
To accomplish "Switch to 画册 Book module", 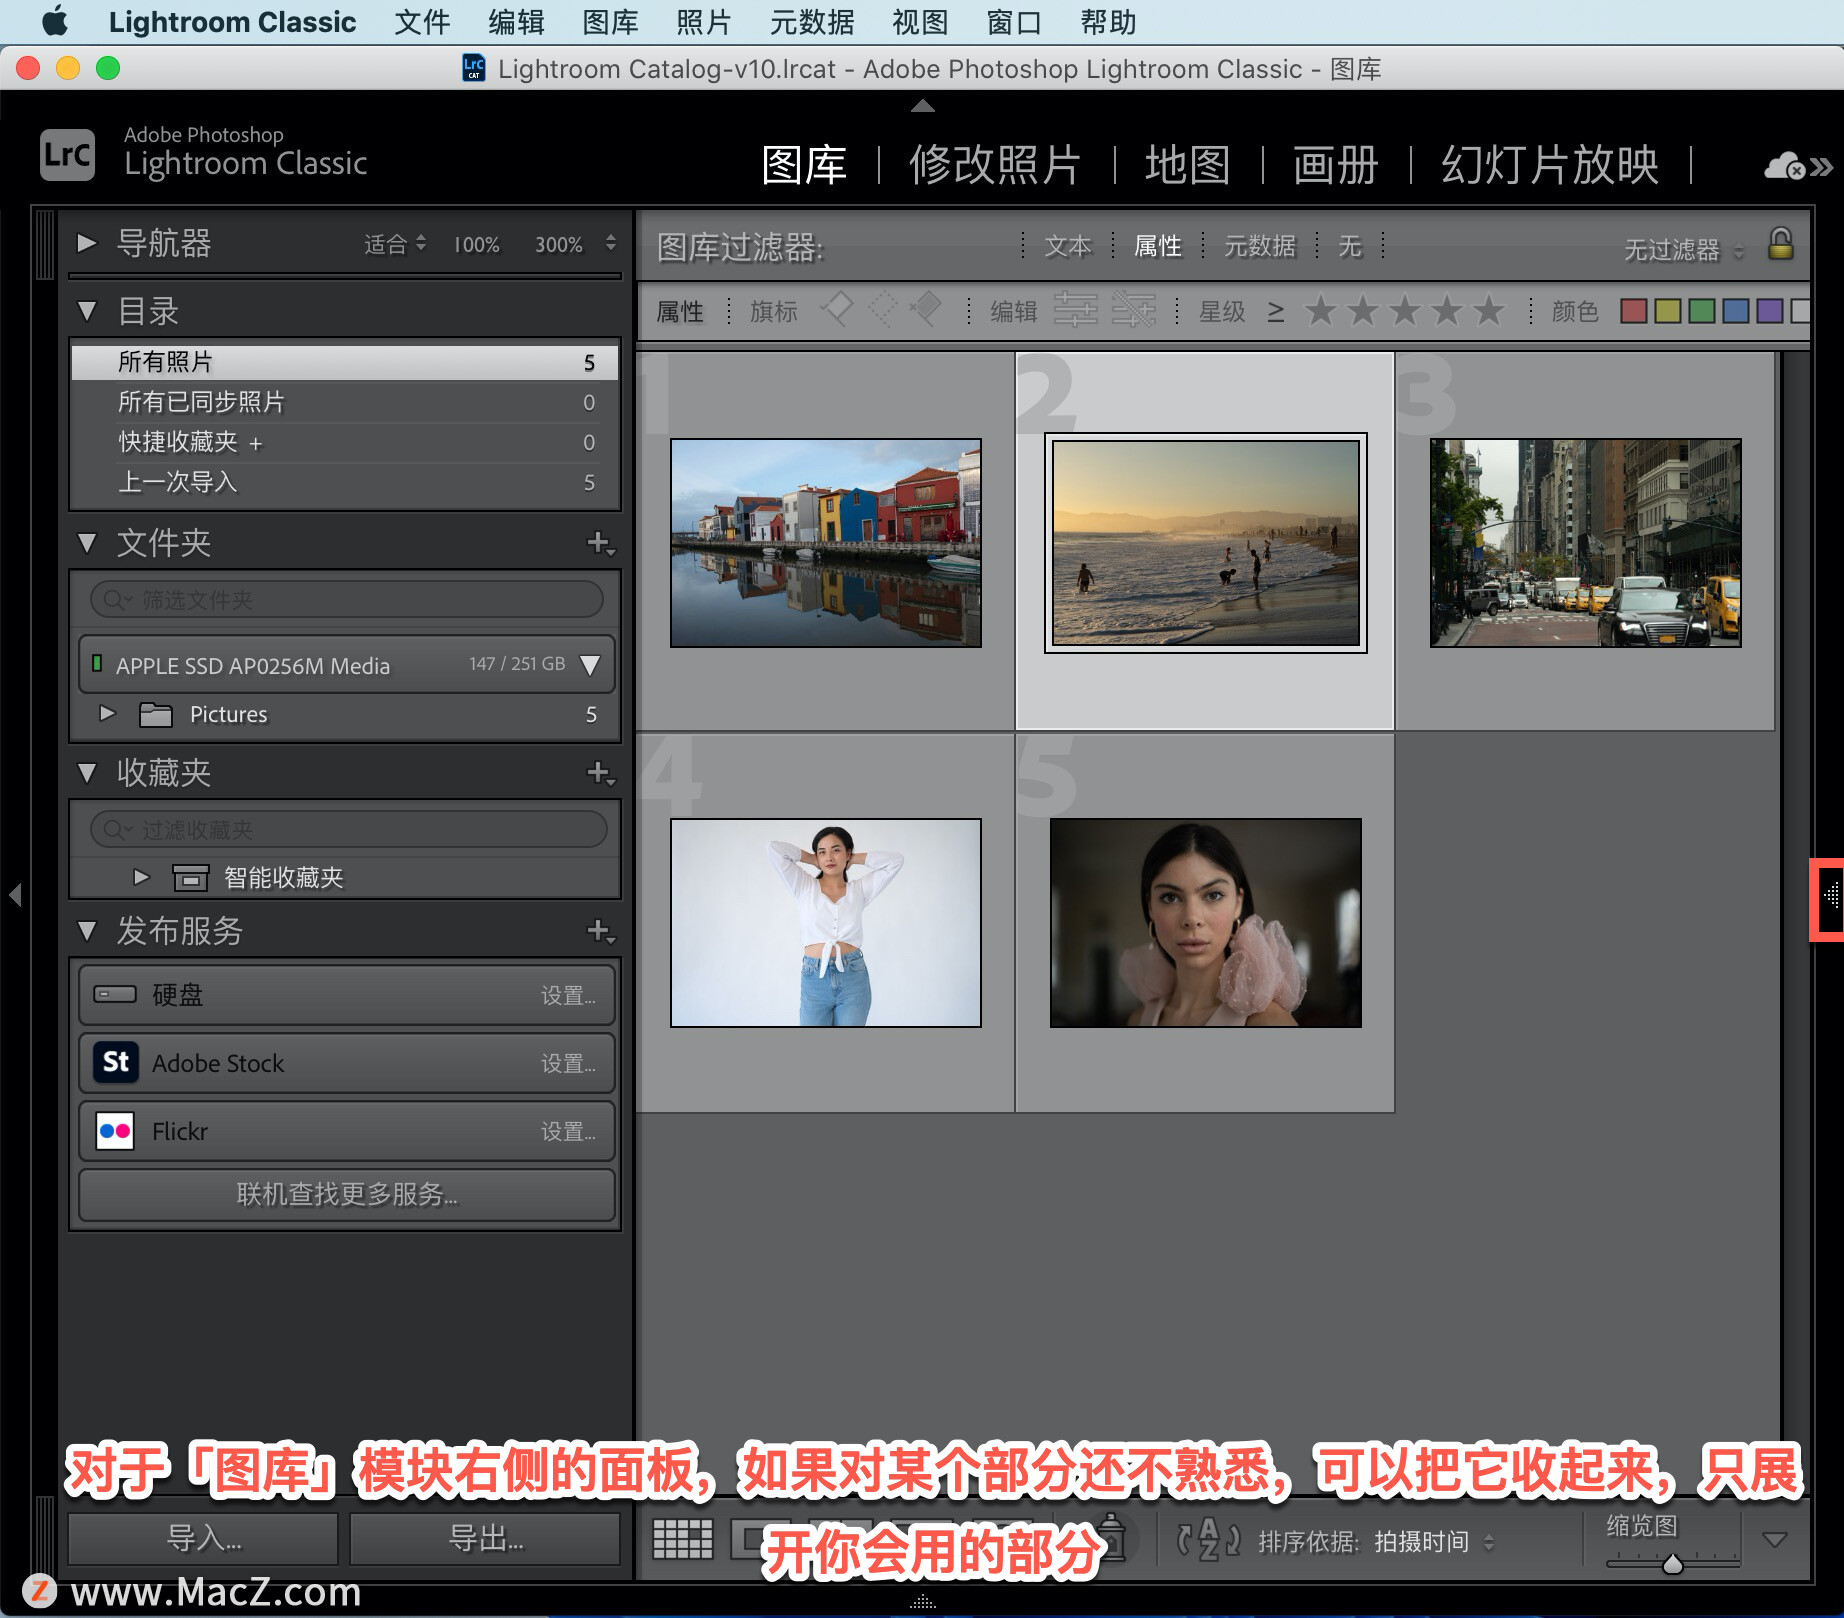I will click(1336, 165).
